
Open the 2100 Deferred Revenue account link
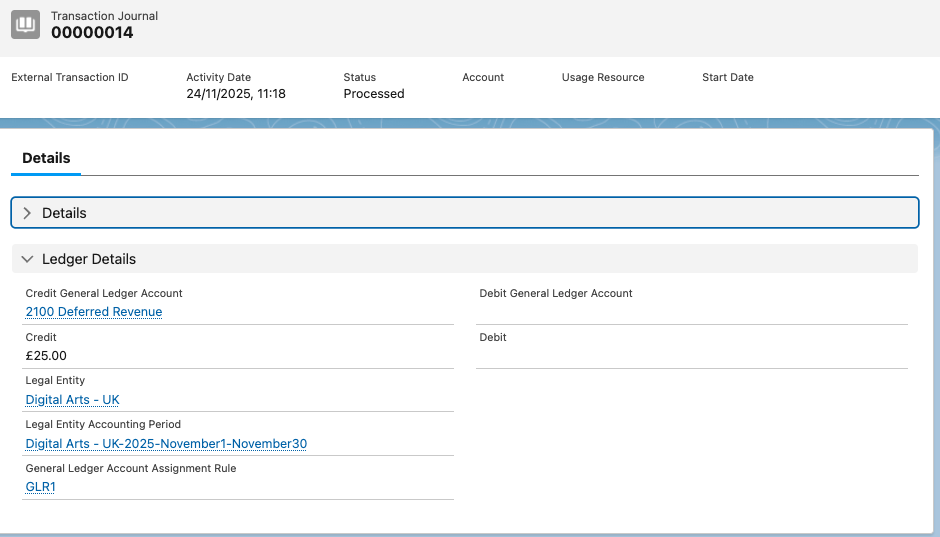[94, 312]
